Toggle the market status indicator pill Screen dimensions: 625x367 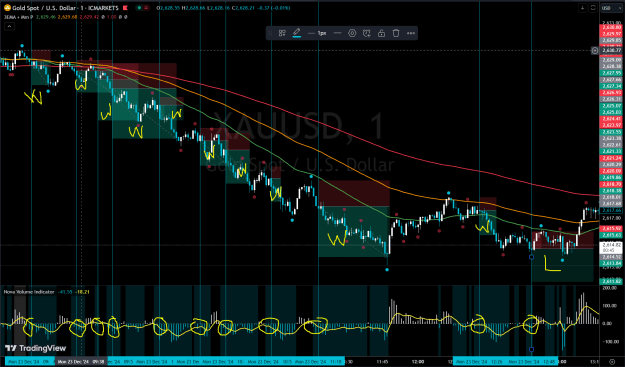[x=142, y=8]
